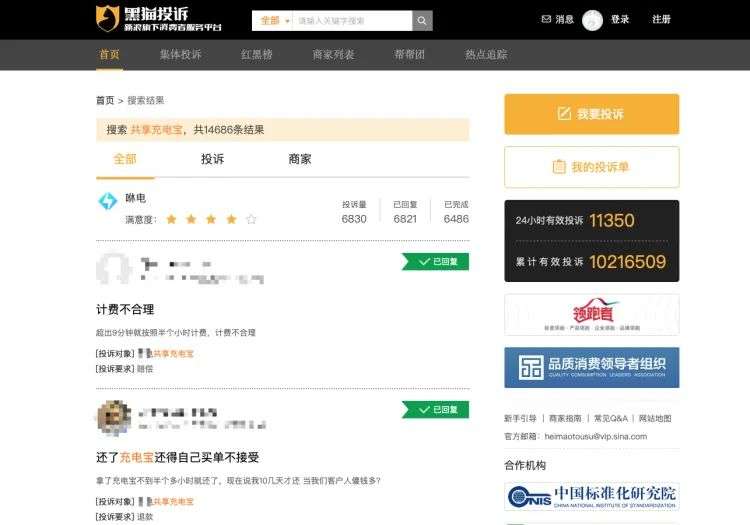Viewport: 750px width, 525px height.
Task: Open 热点追踪 navigation item
Action: tap(486, 55)
